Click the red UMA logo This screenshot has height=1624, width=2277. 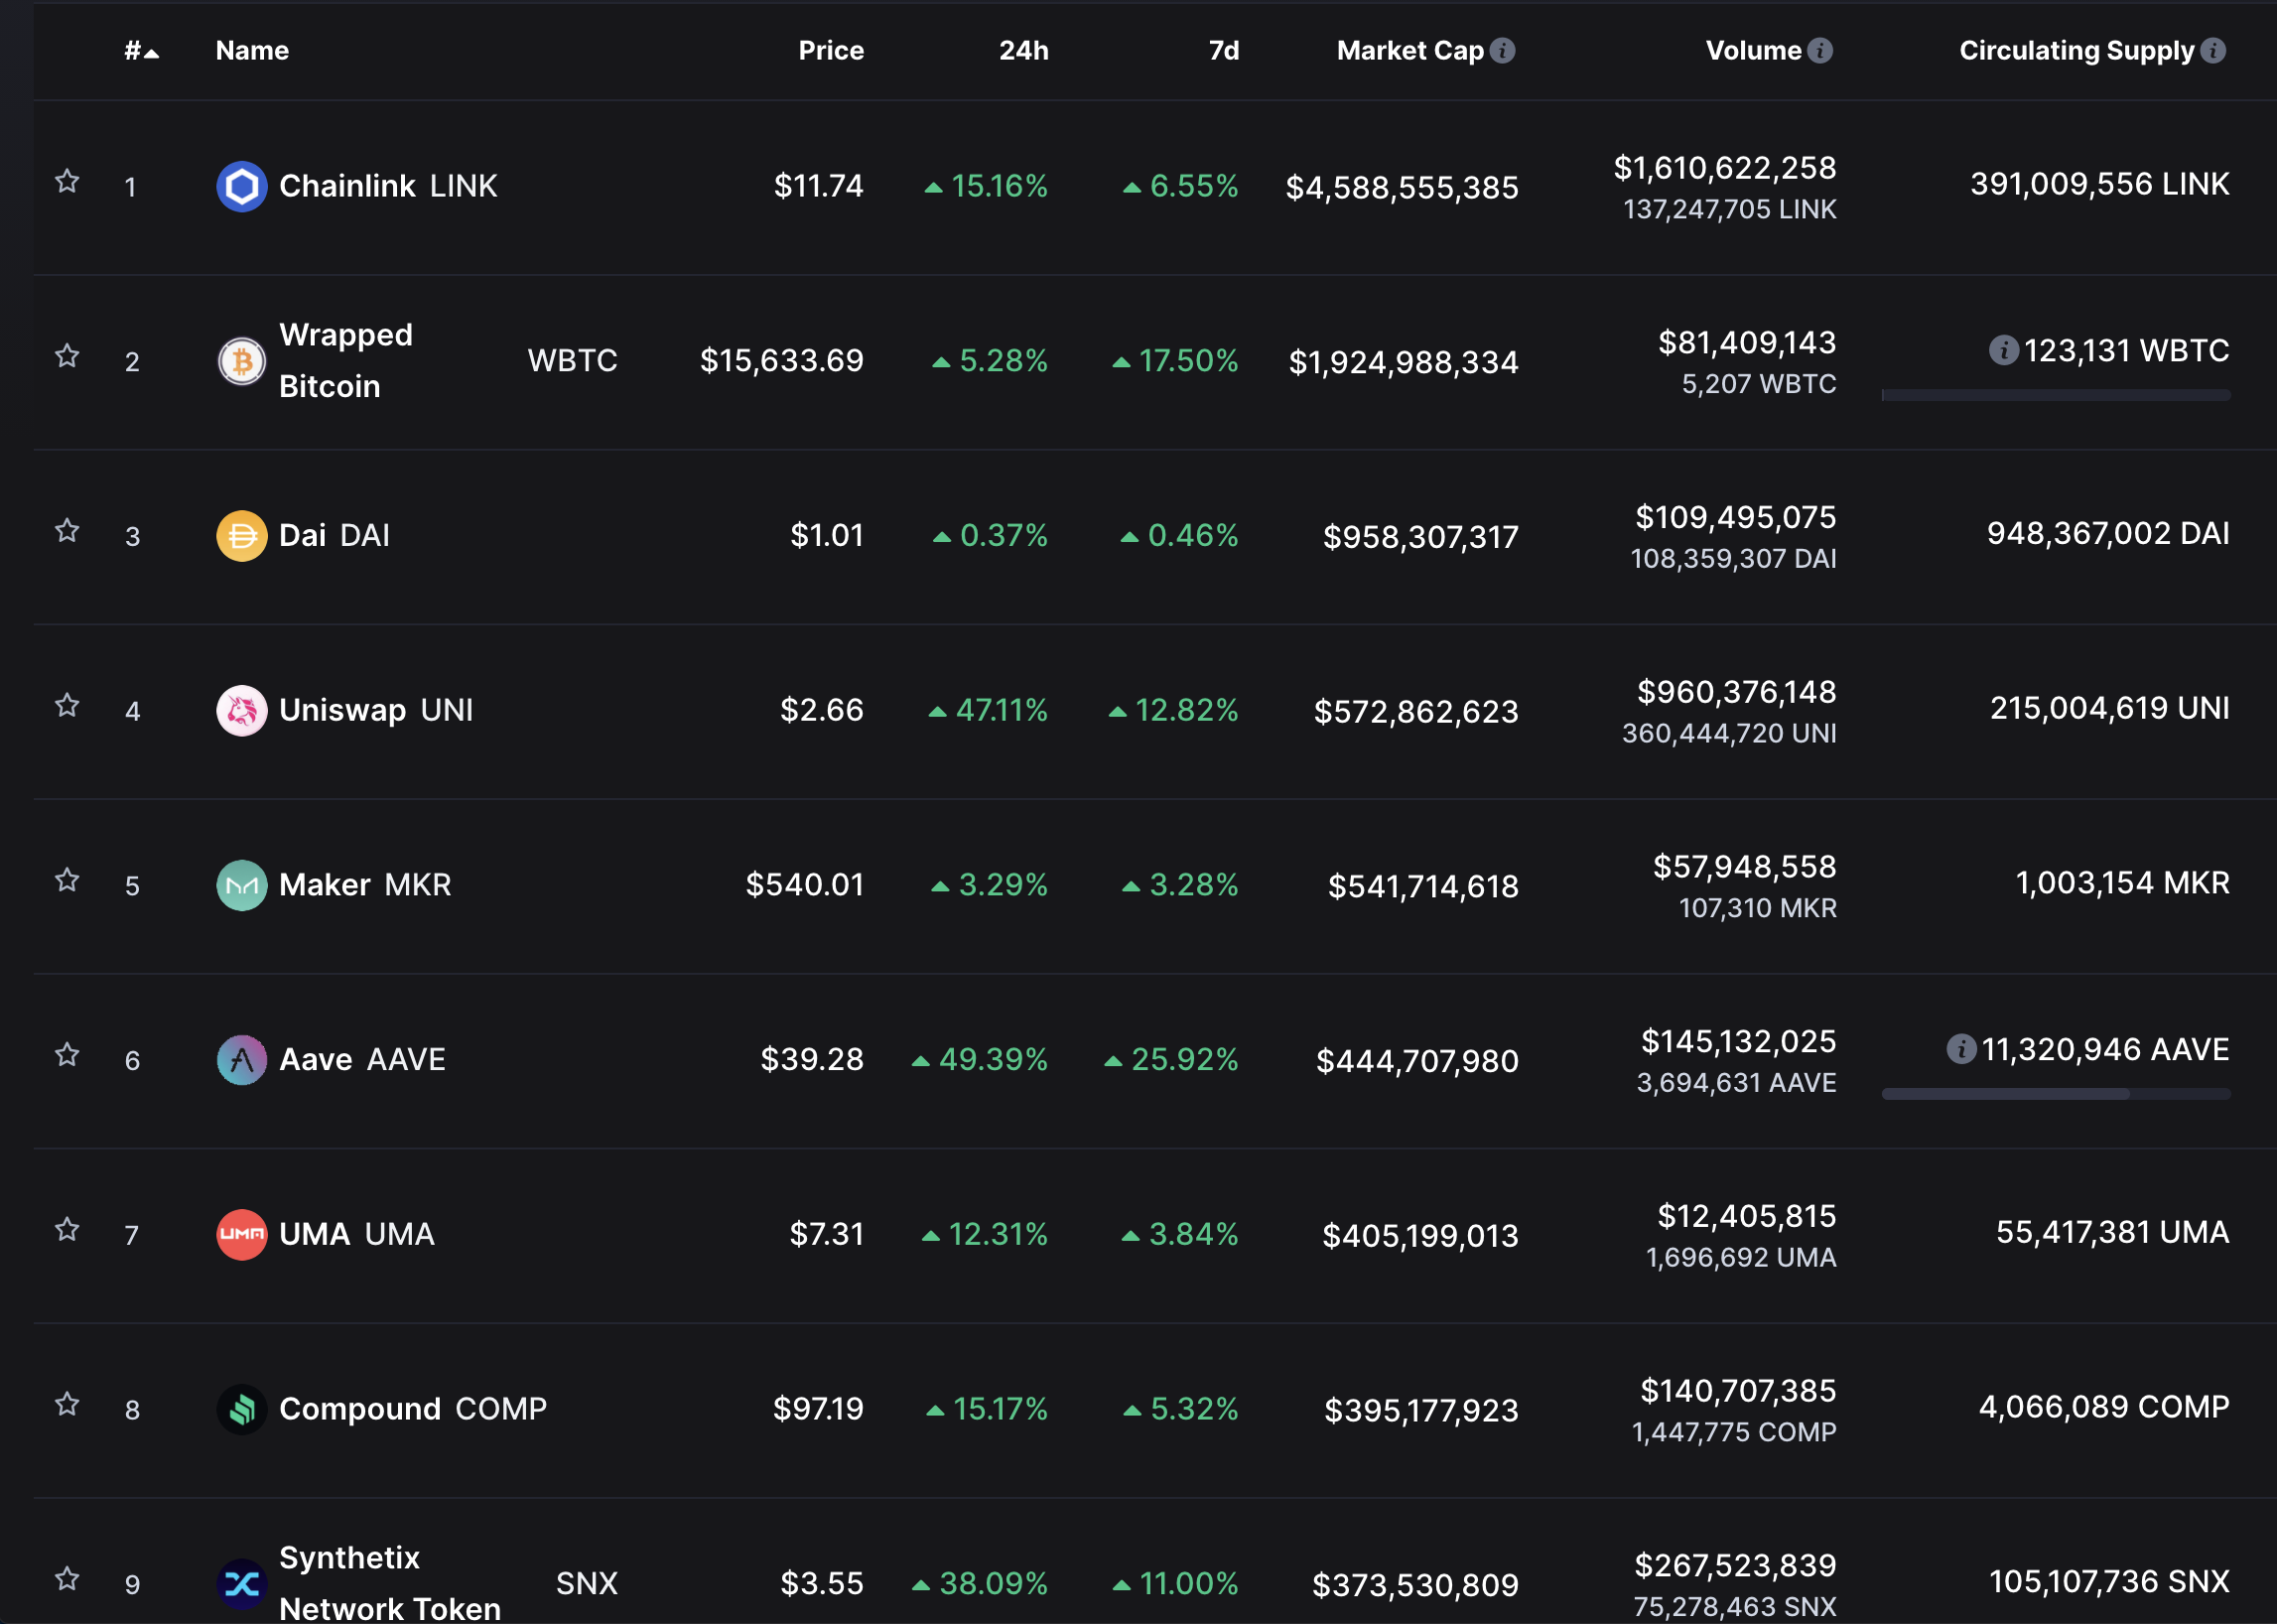(x=242, y=1234)
